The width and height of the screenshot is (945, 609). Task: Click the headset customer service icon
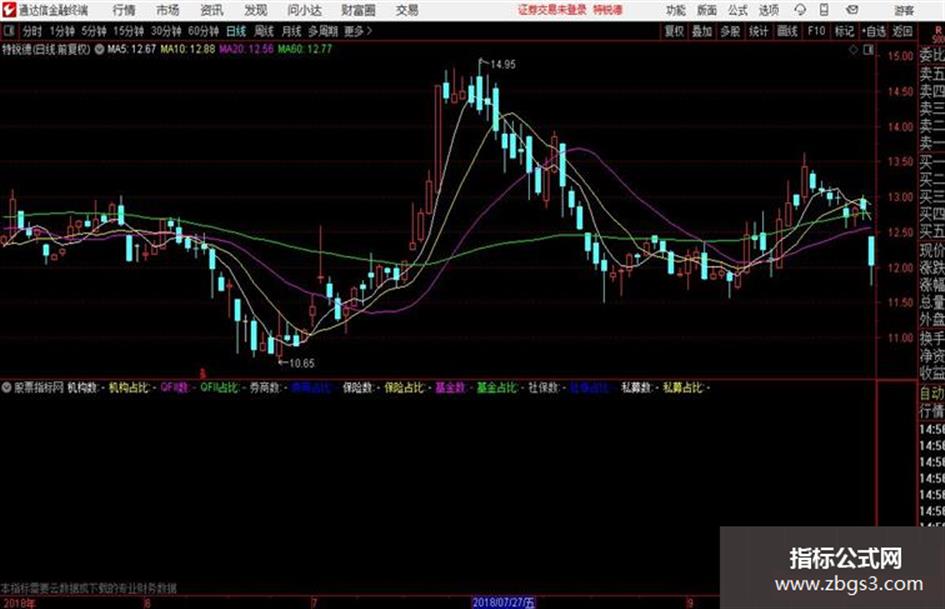tap(800, 10)
